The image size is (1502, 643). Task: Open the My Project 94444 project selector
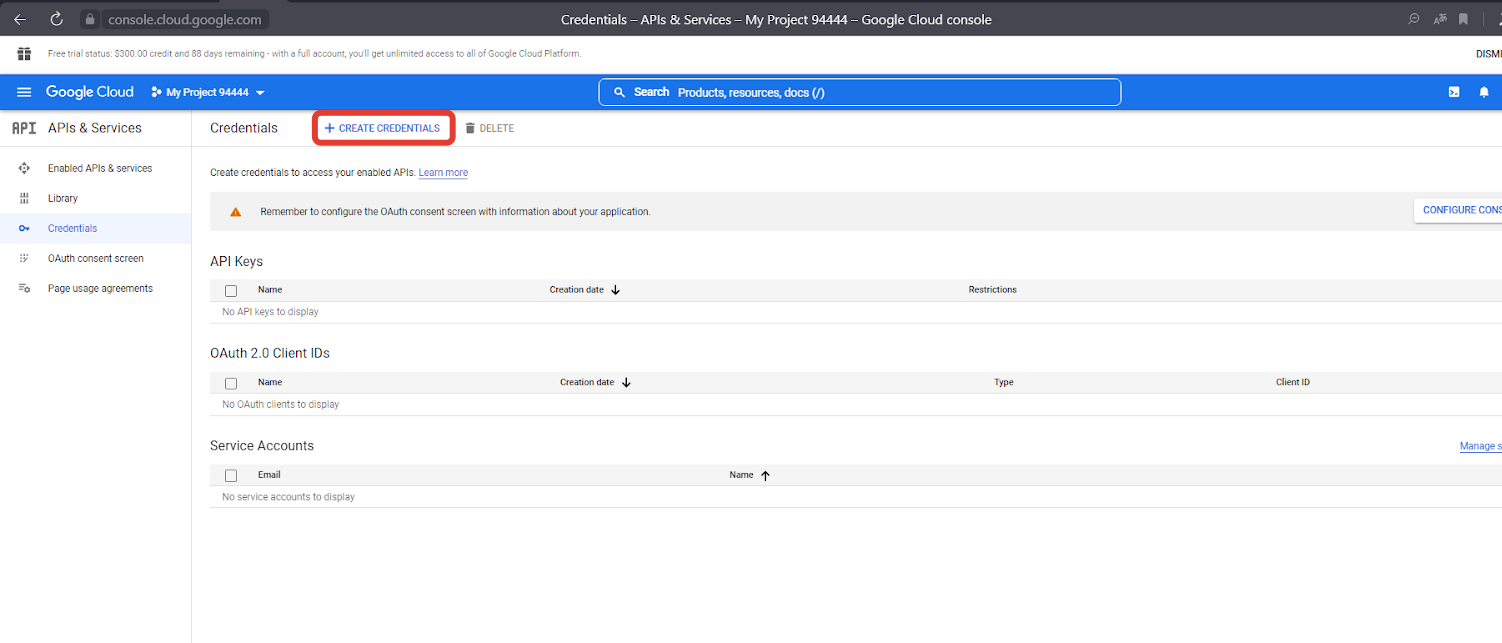208,92
